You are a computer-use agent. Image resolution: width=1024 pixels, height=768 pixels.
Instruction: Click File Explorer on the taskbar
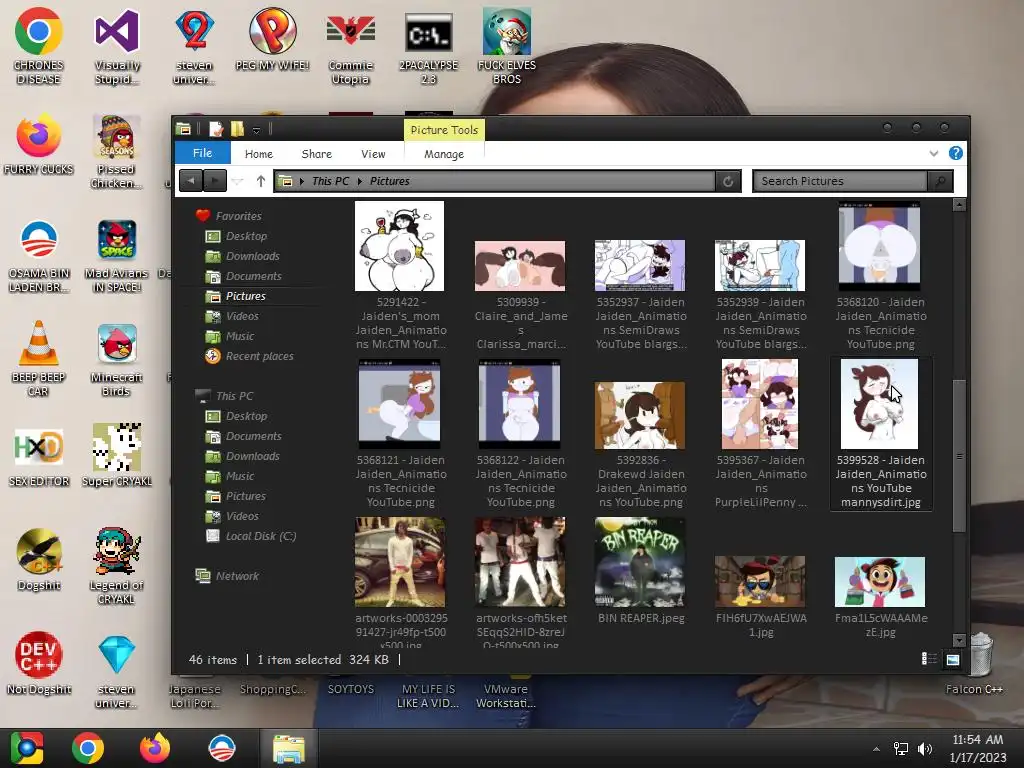pyautogui.click(x=289, y=748)
